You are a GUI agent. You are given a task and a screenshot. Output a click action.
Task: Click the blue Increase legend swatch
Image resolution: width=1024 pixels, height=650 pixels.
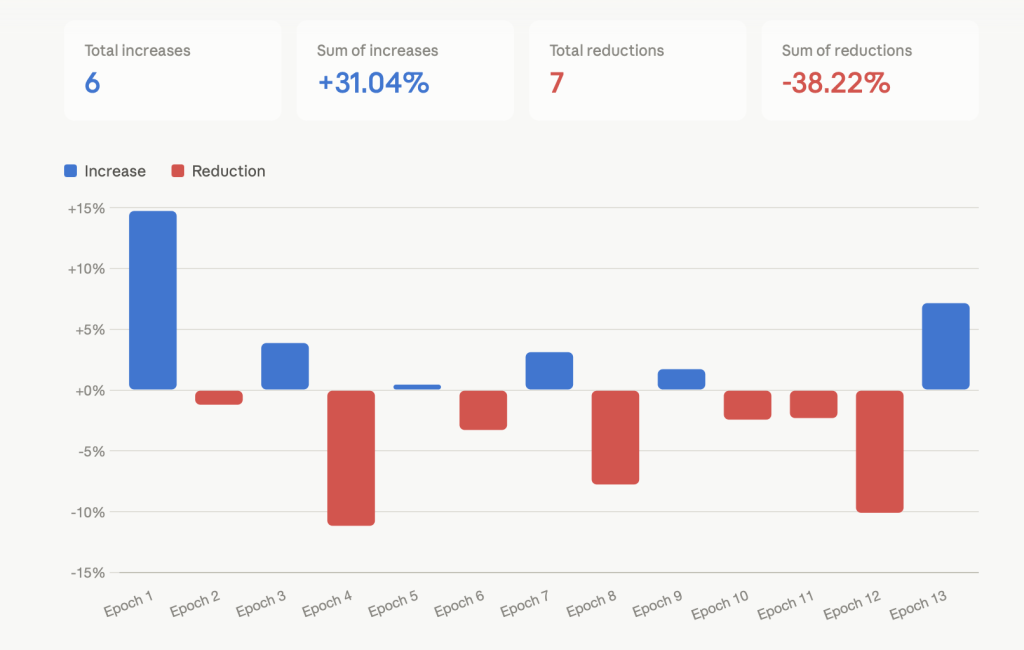71,171
